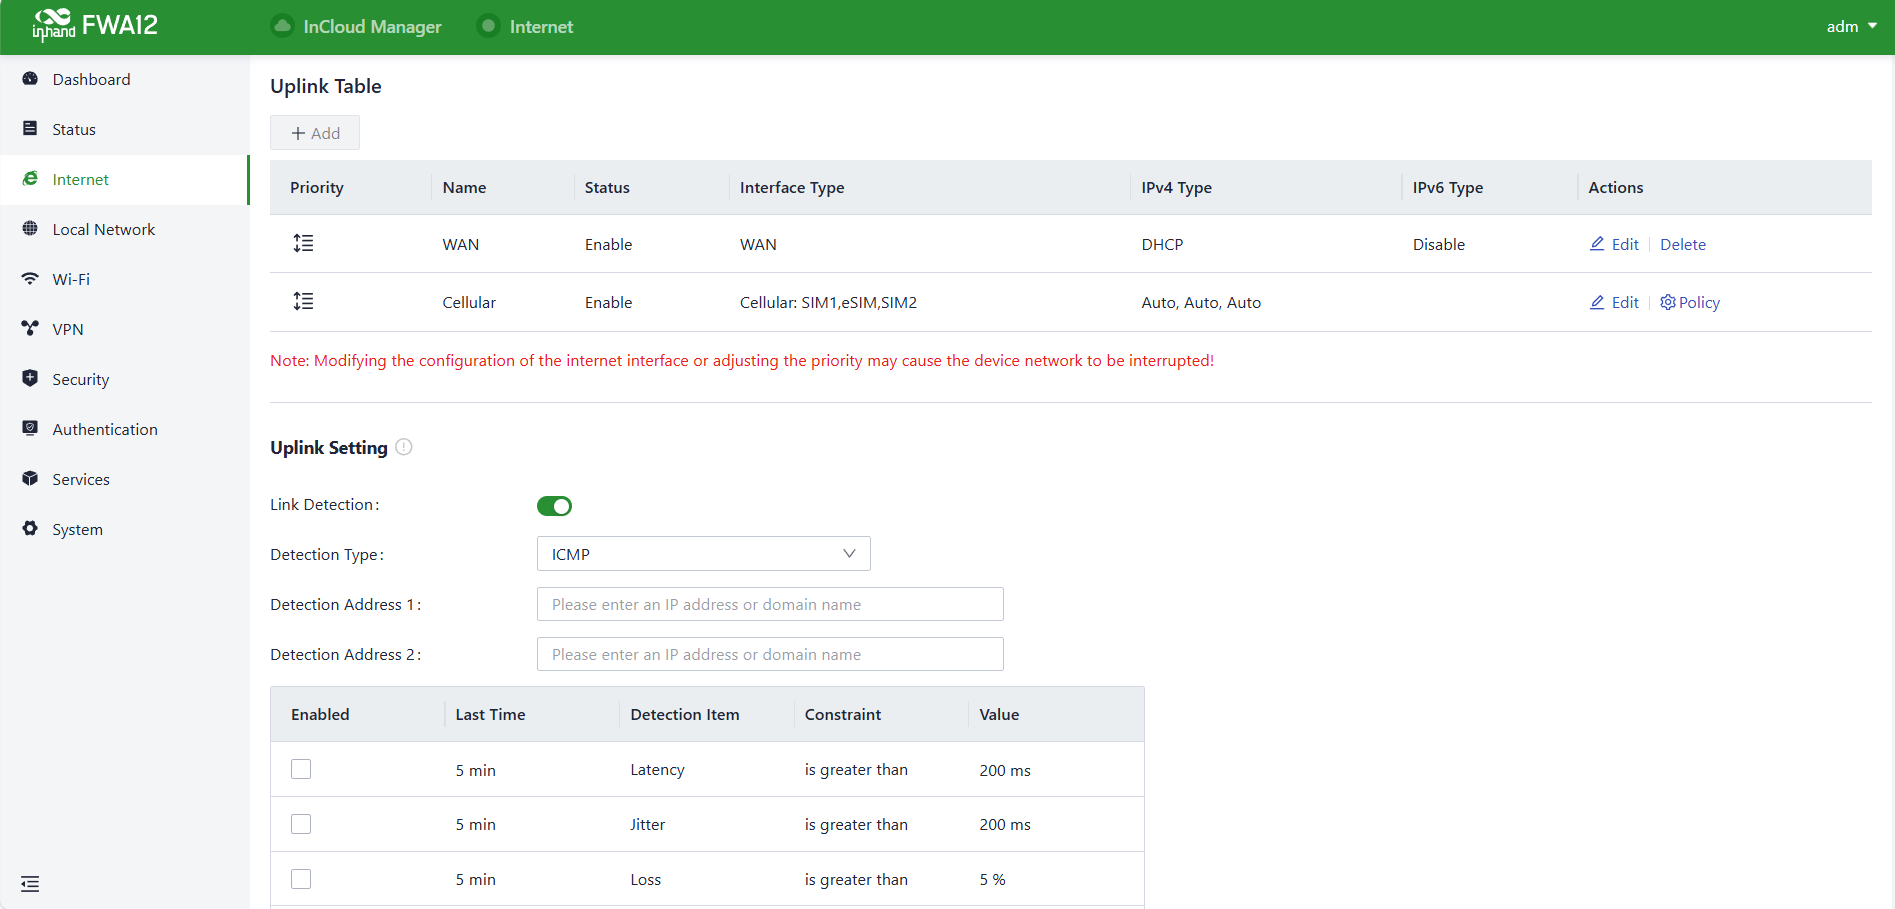
Task: Open the Detection Type ICMP dropdown
Action: tap(703, 554)
